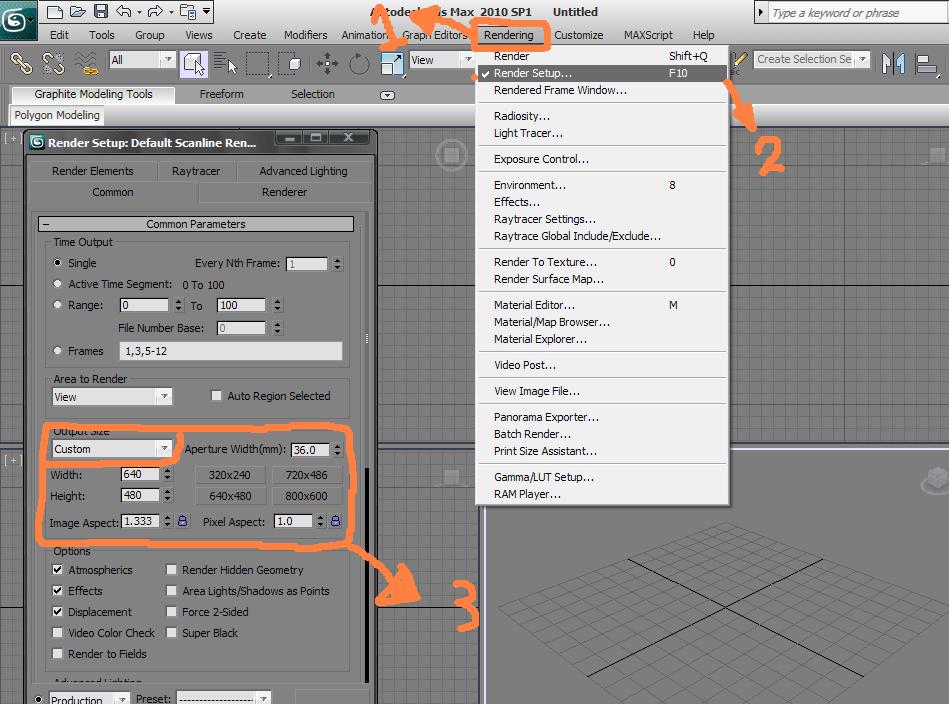Select the Active Time Segment radio
This screenshot has width=949, height=704.
pyautogui.click(x=57, y=283)
